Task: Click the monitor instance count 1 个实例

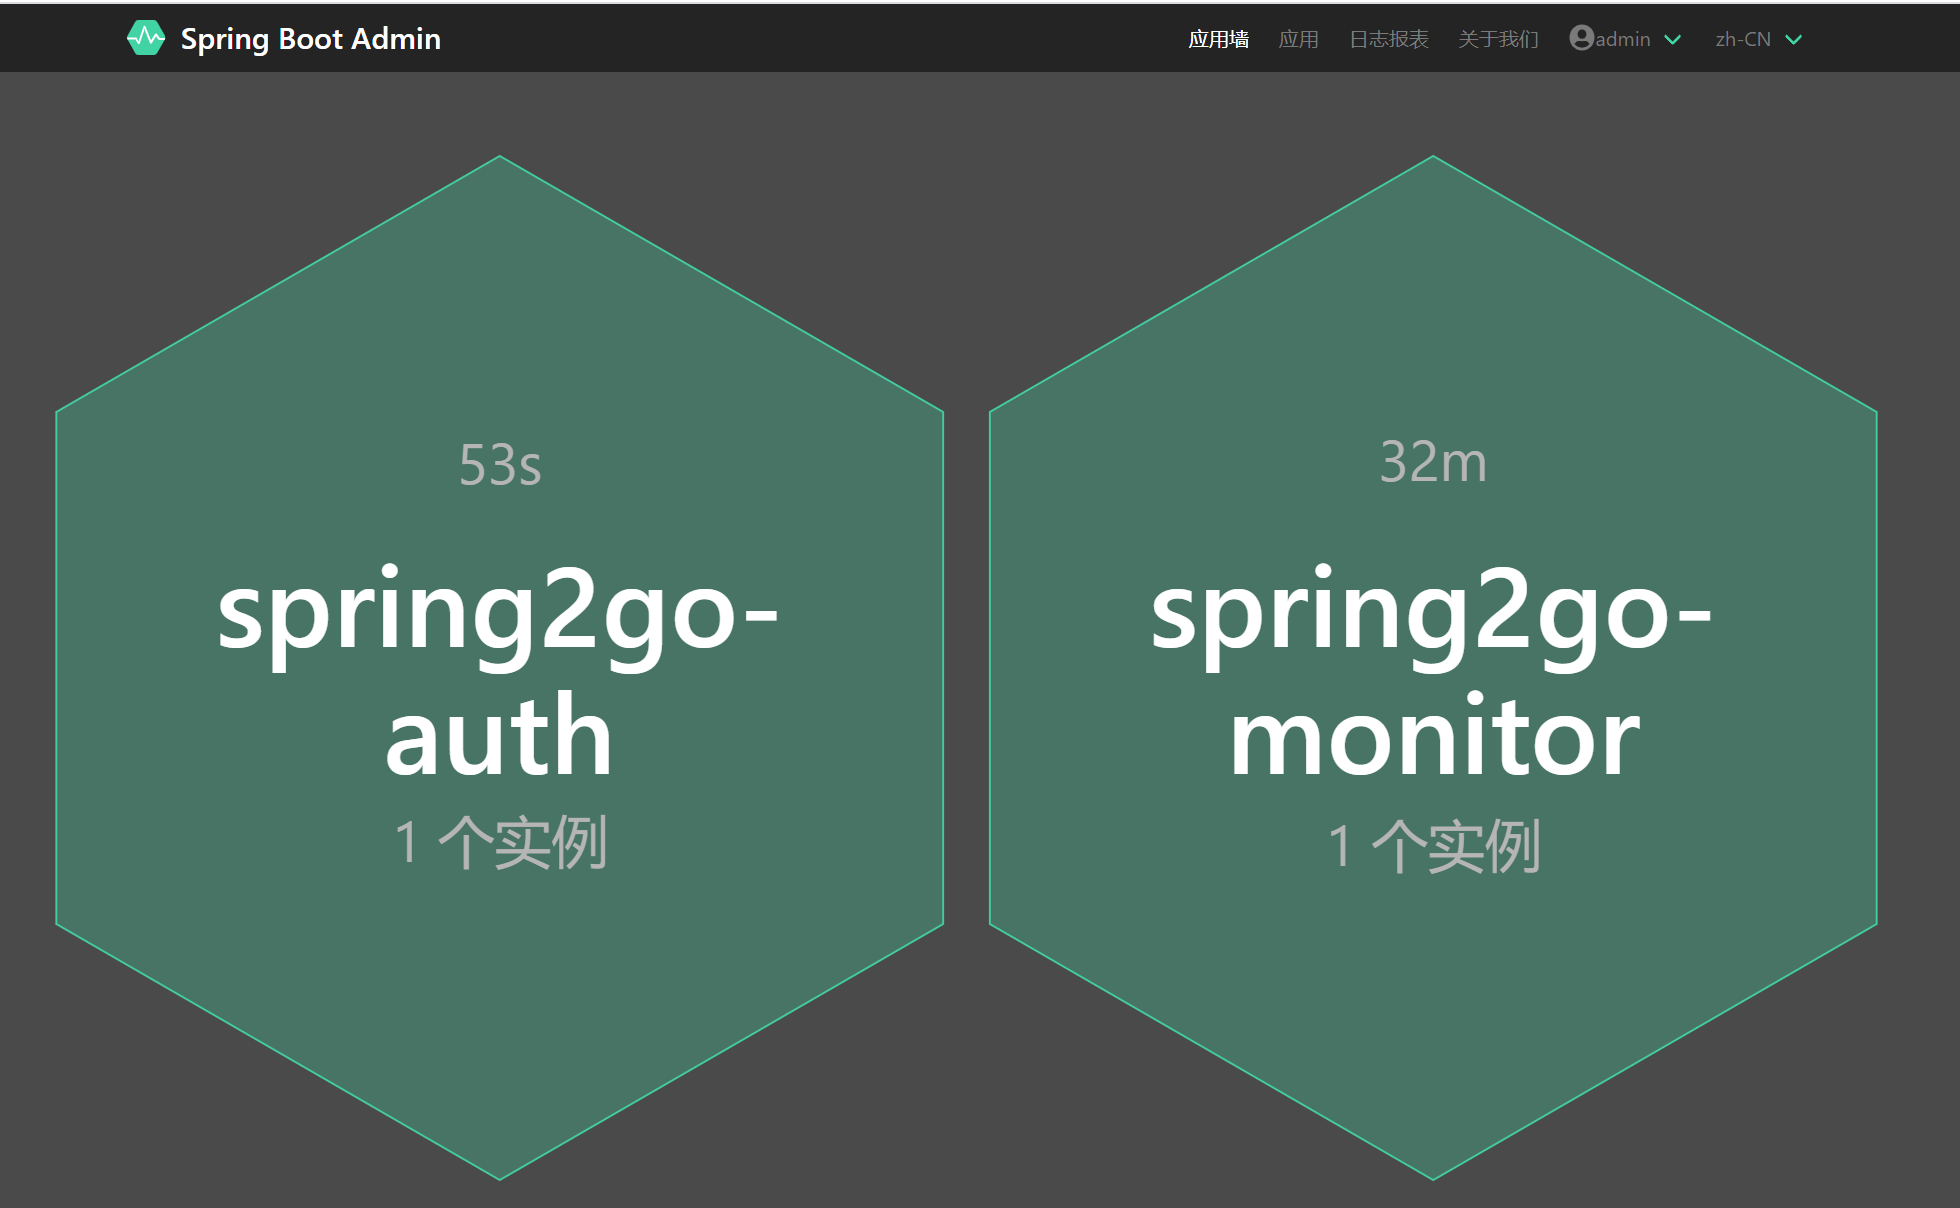Action: 1433,846
